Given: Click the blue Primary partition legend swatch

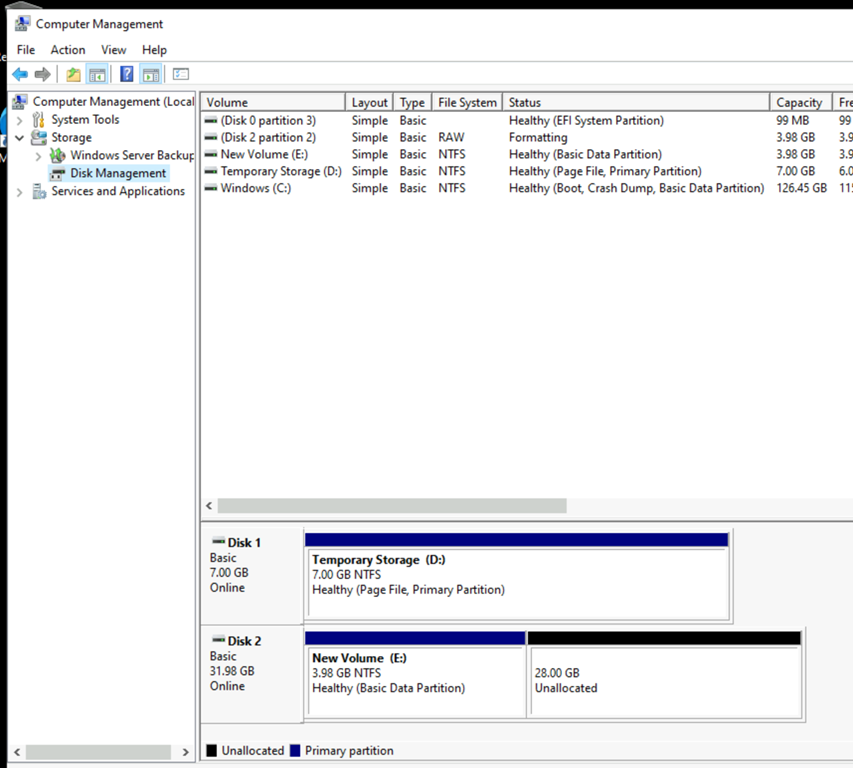Looking at the screenshot, I should (294, 751).
